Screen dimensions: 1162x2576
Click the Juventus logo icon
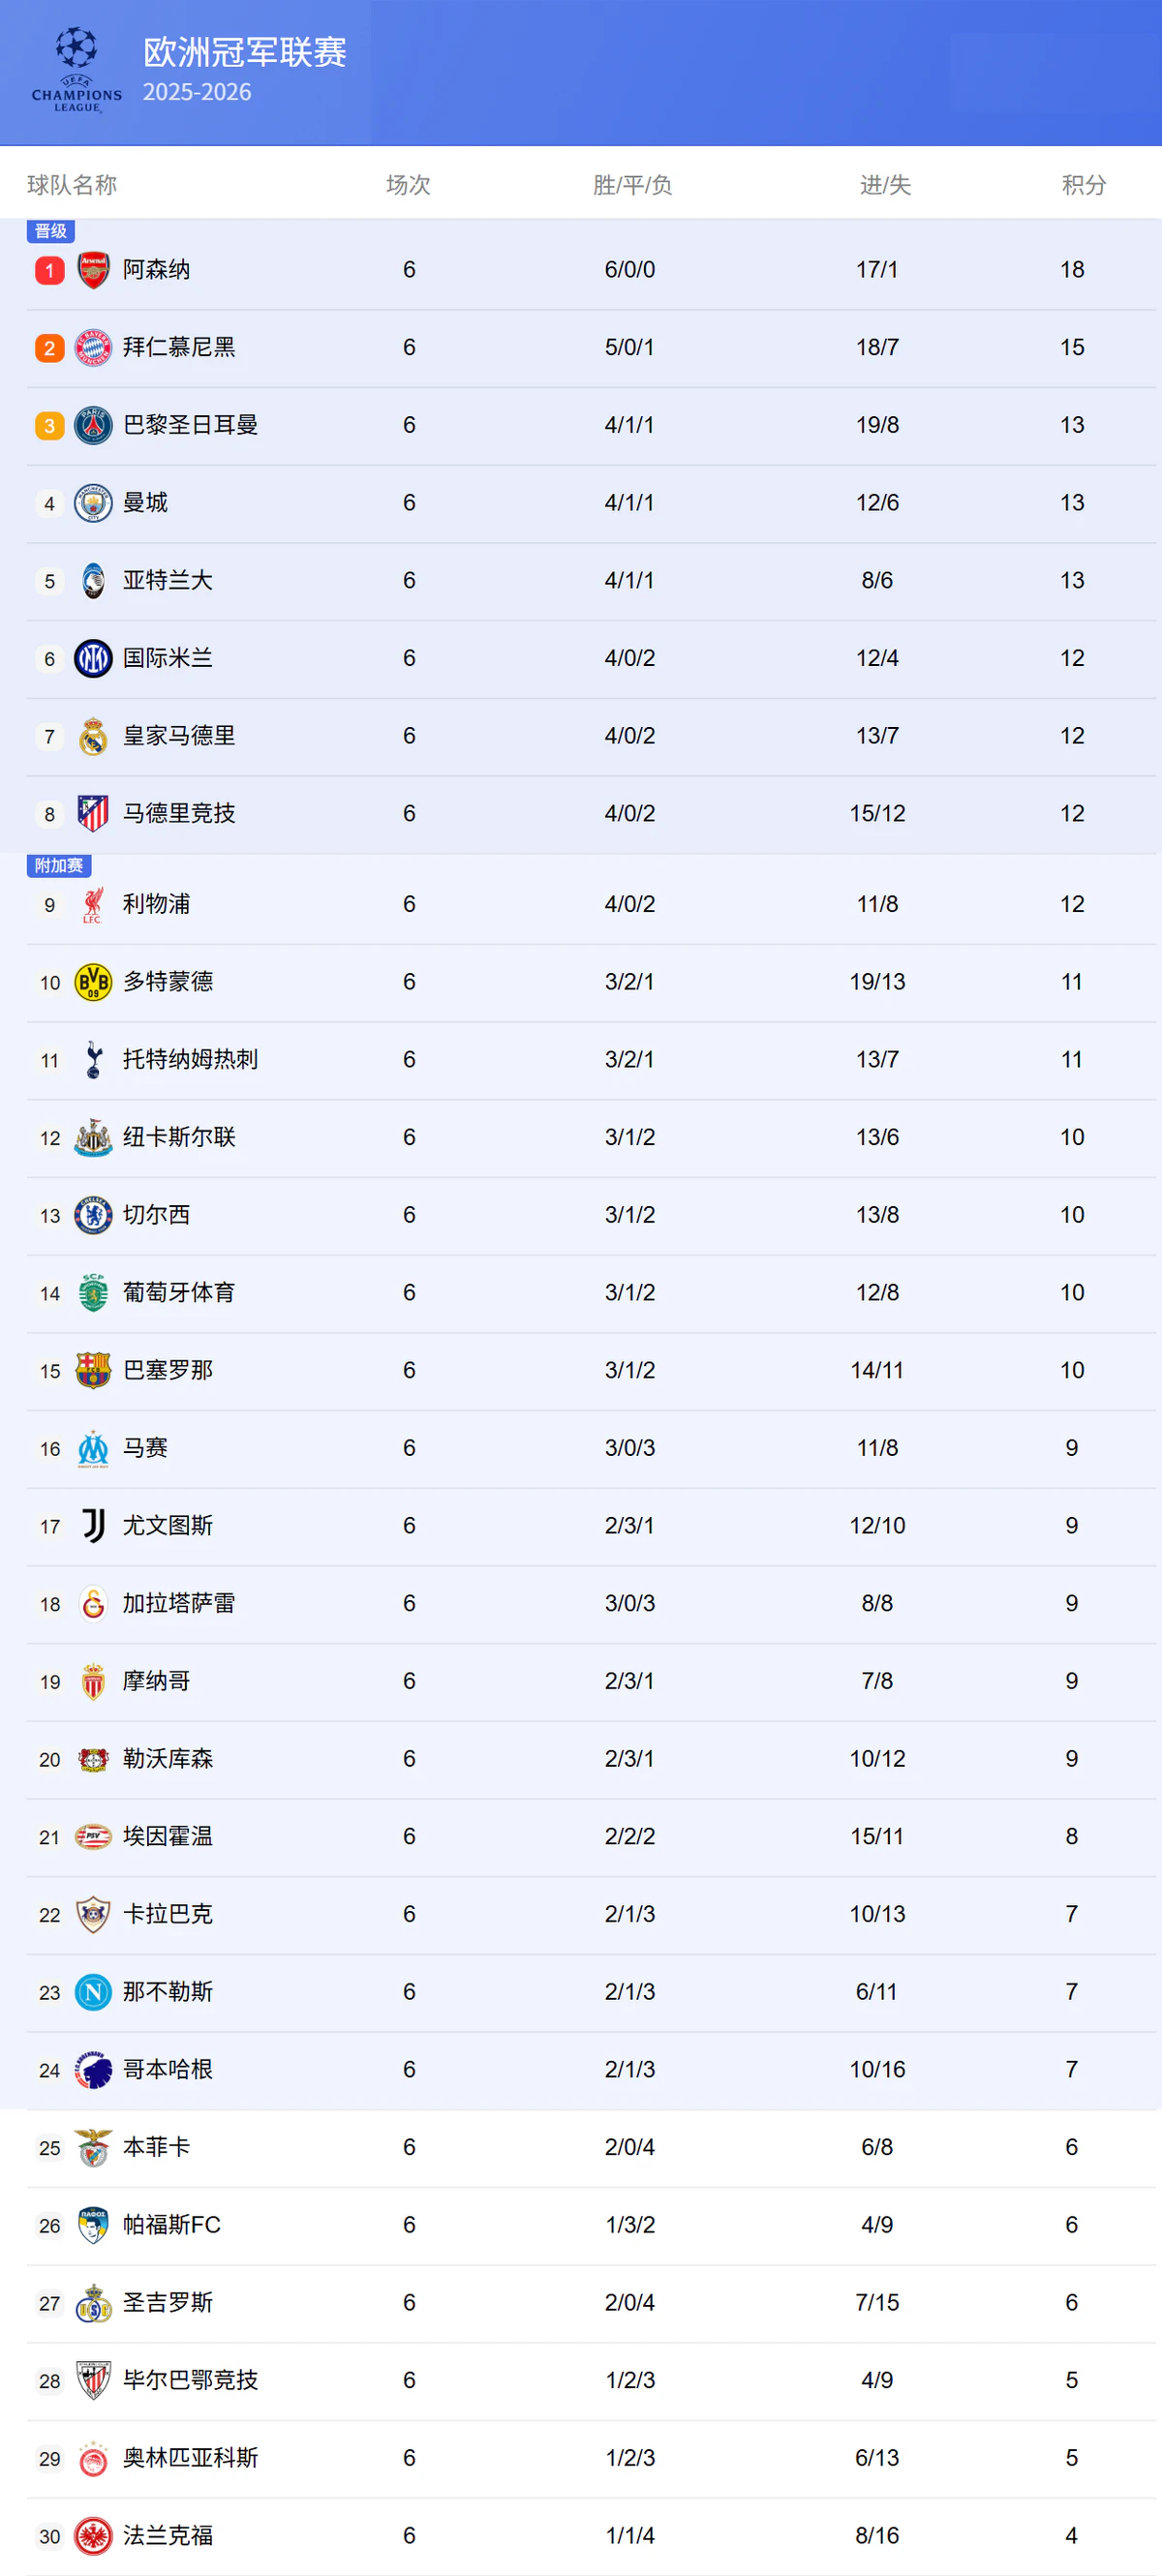(x=93, y=1526)
